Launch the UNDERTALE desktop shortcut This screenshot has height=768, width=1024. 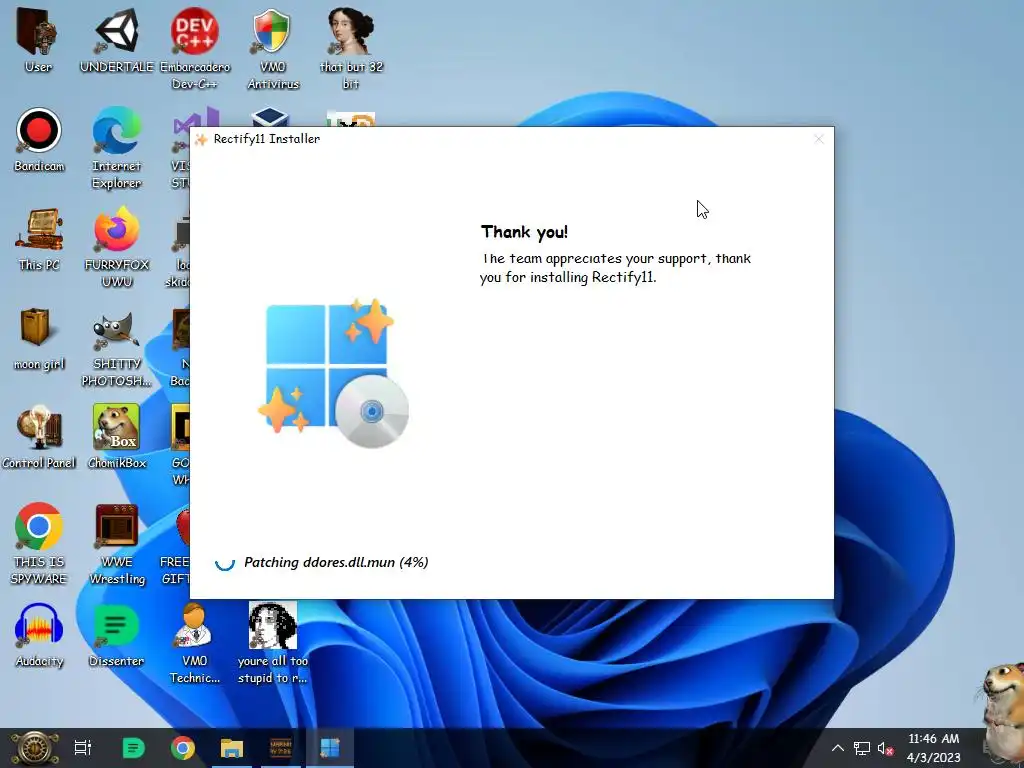click(x=116, y=40)
